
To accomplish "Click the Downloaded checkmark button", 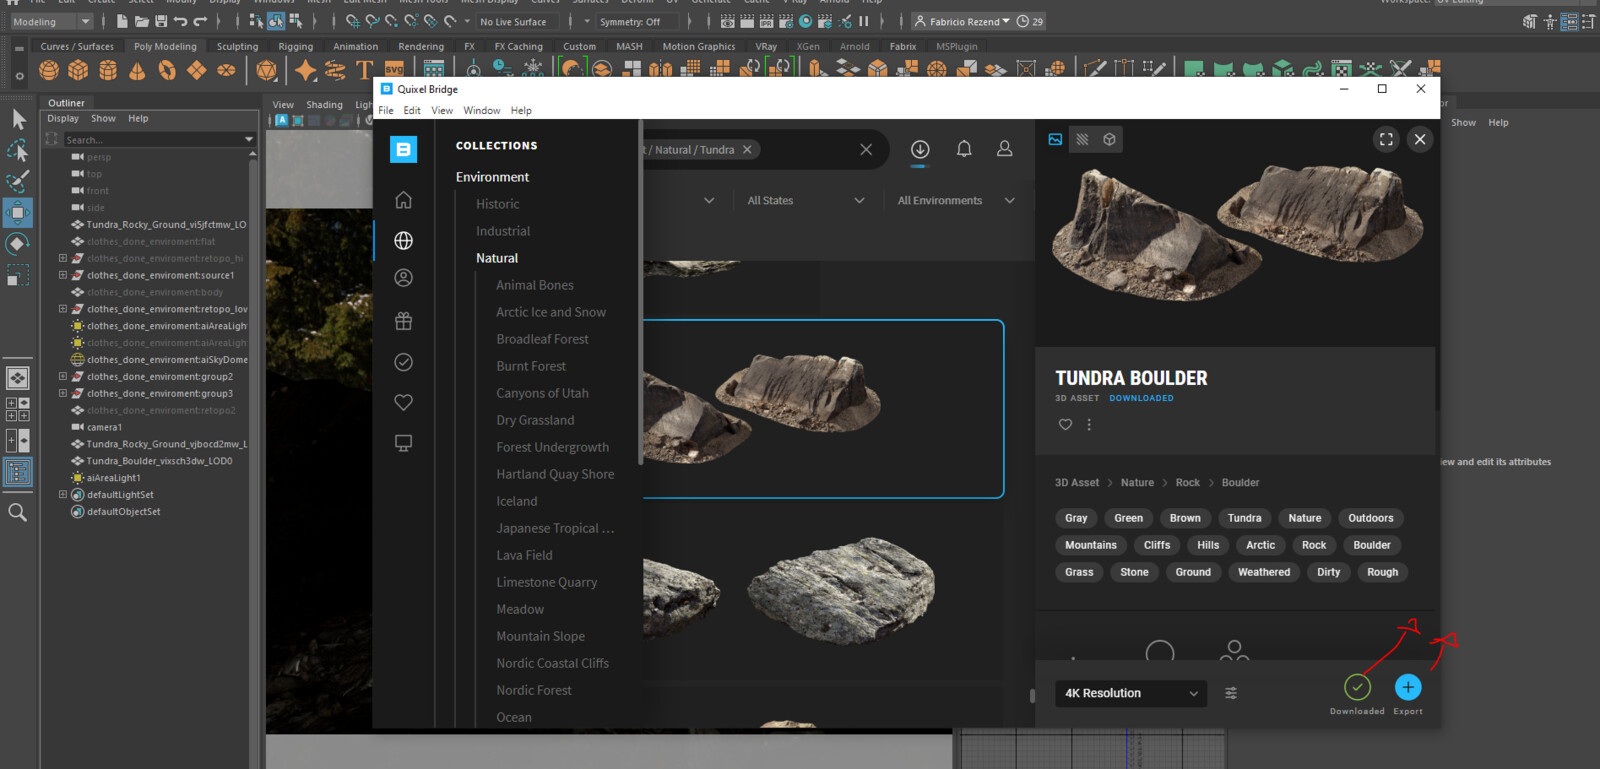I will pyautogui.click(x=1357, y=687).
